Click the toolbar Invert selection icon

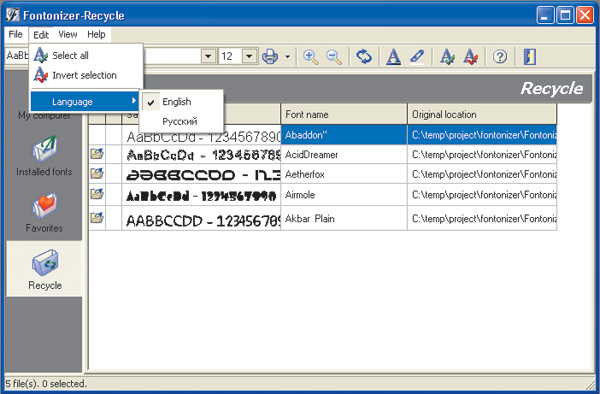pyautogui.click(x=471, y=57)
